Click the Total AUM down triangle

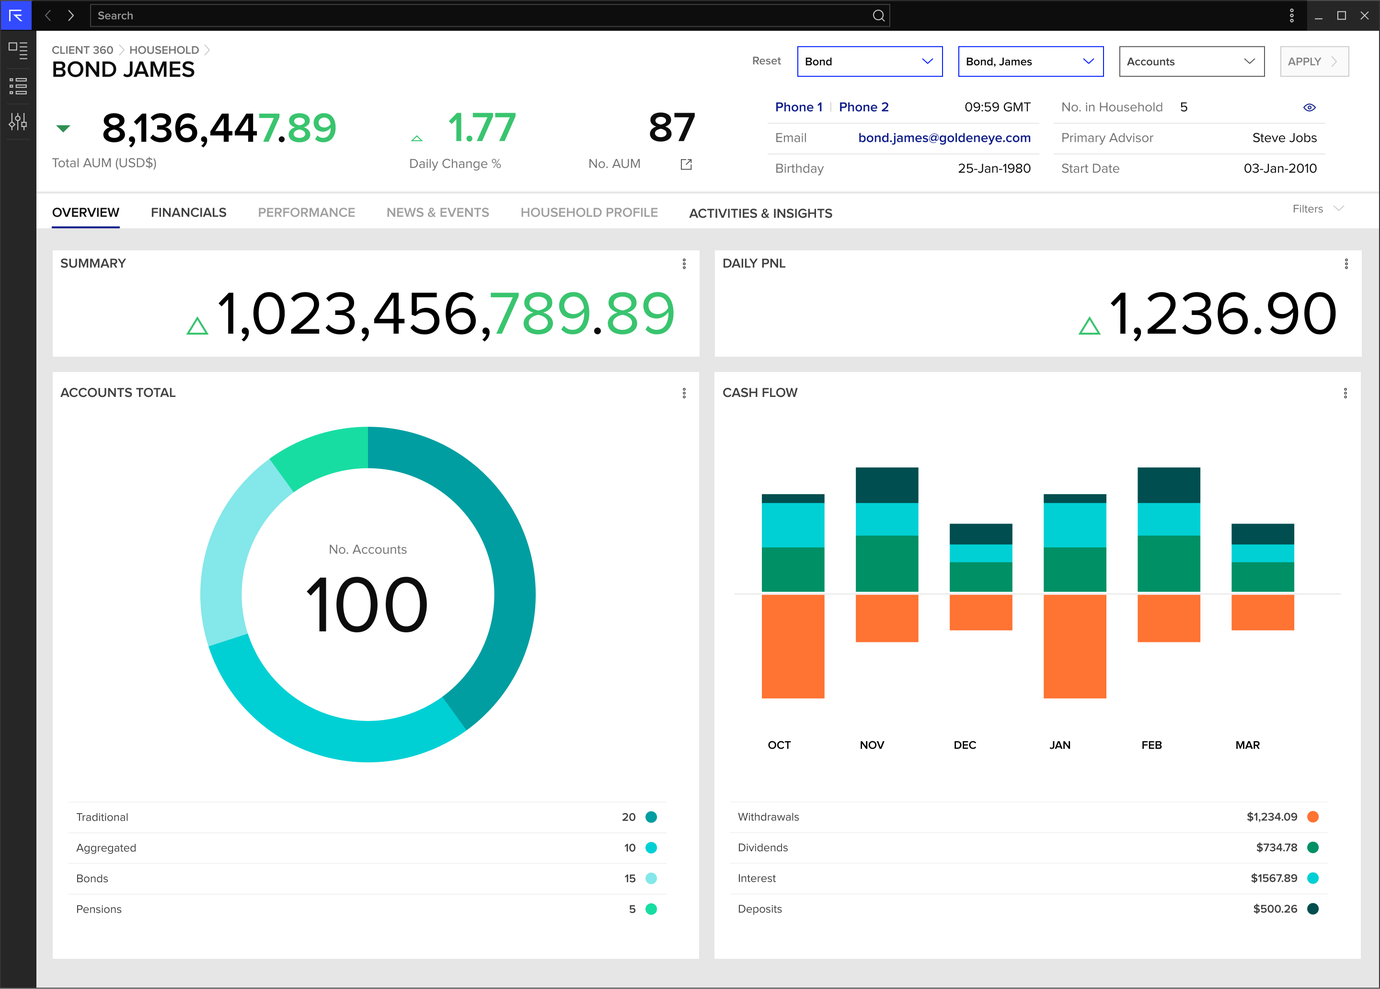click(63, 128)
